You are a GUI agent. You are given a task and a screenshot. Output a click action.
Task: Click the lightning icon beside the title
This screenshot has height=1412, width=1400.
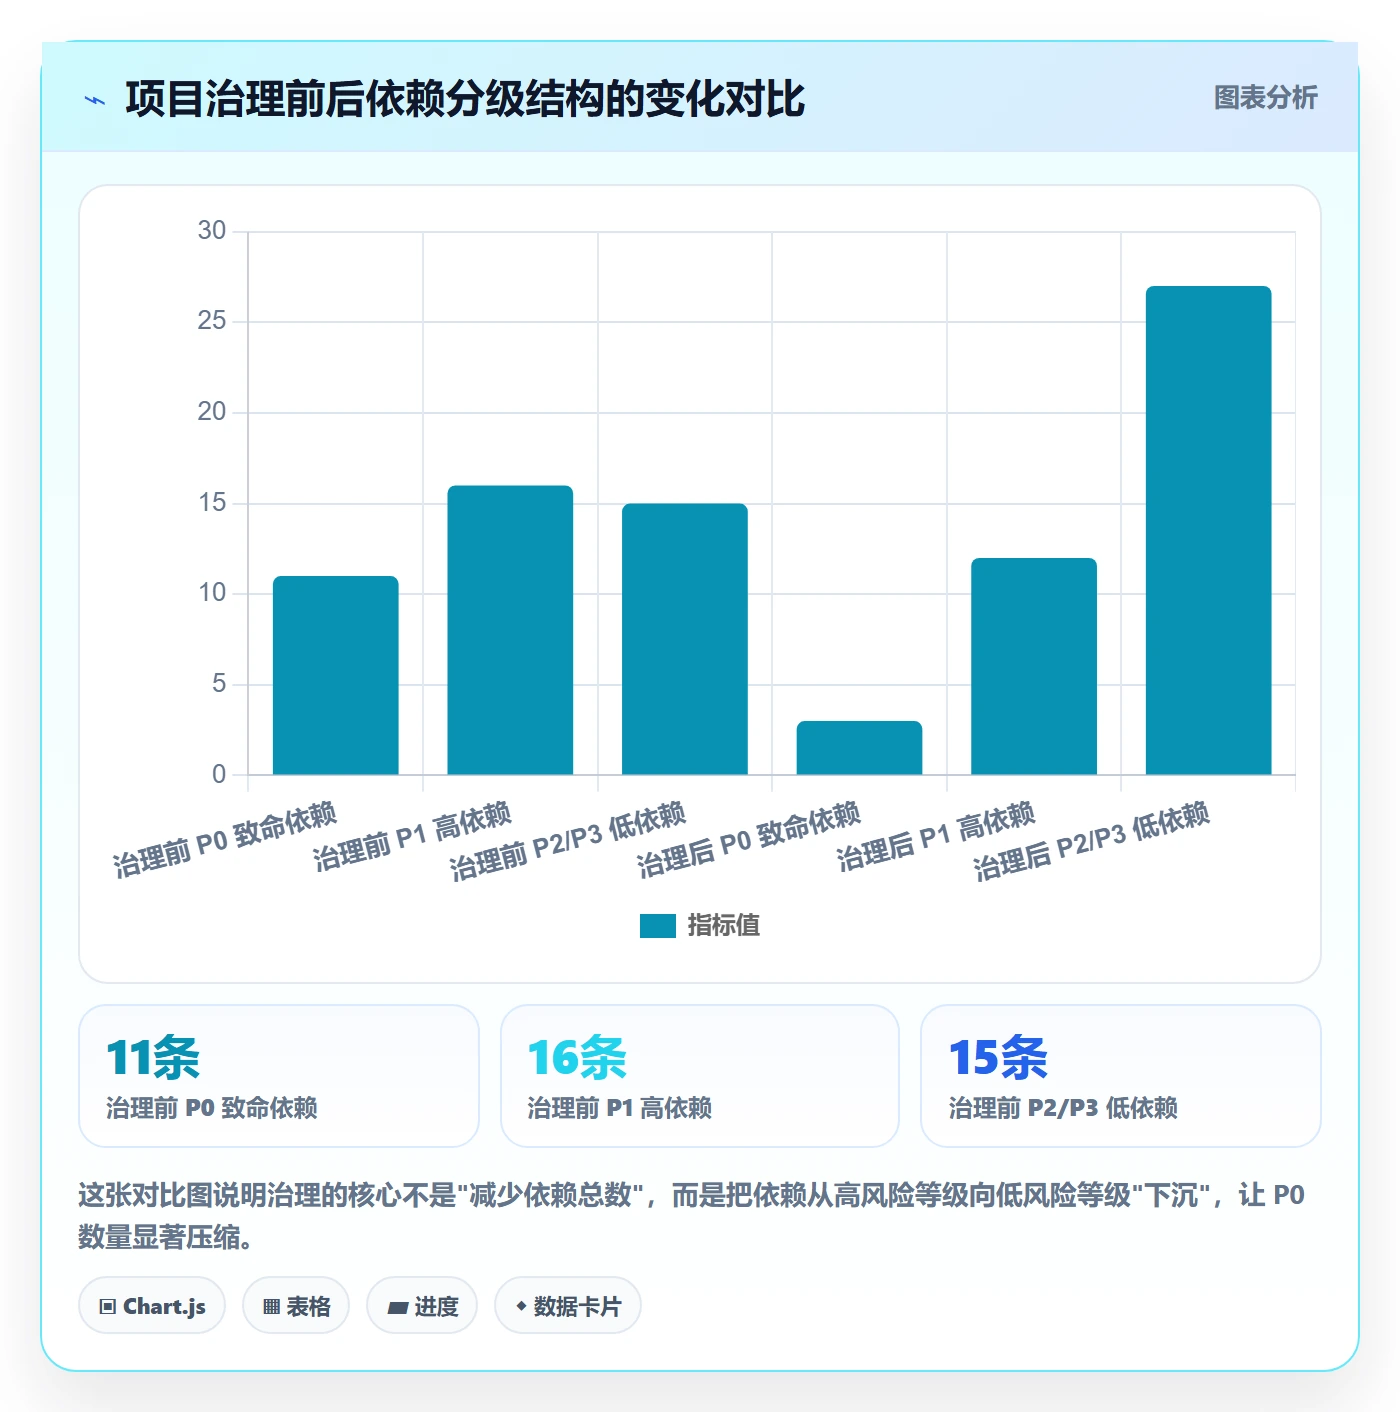[x=95, y=100]
